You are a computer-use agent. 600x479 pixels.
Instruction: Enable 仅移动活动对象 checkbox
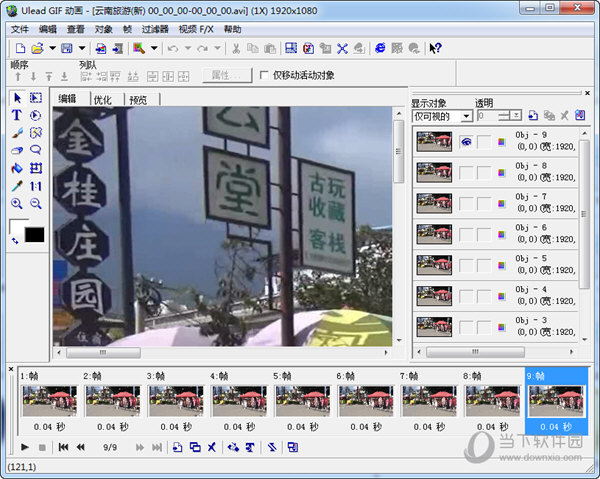point(264,75)
